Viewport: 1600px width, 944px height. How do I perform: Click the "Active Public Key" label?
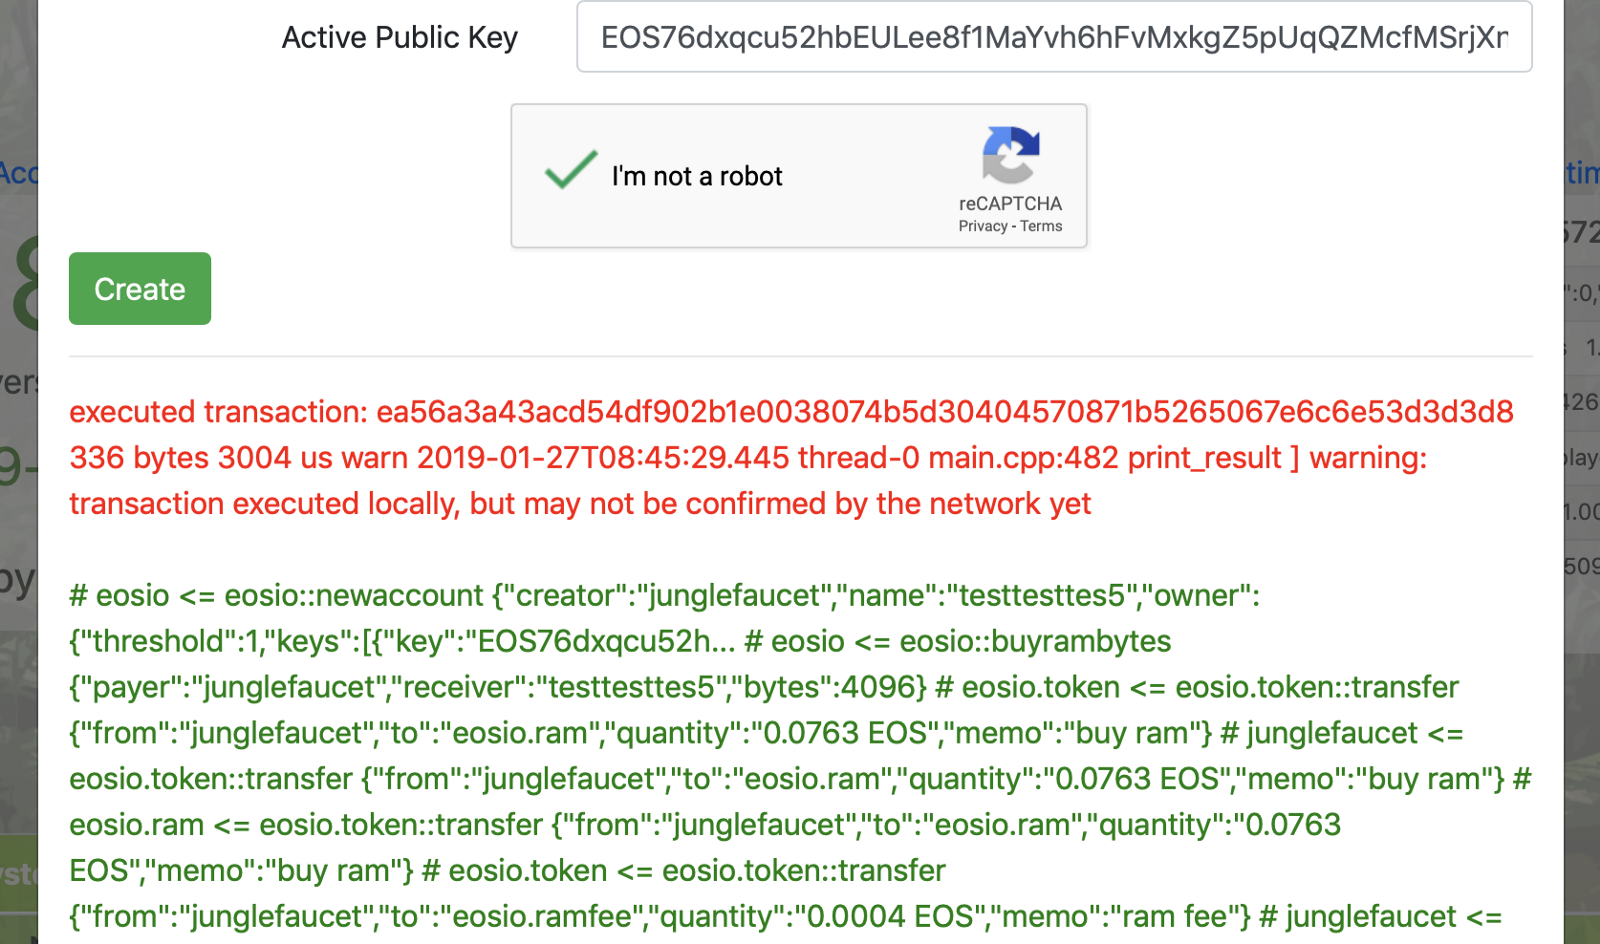click(x=400, y=37)
